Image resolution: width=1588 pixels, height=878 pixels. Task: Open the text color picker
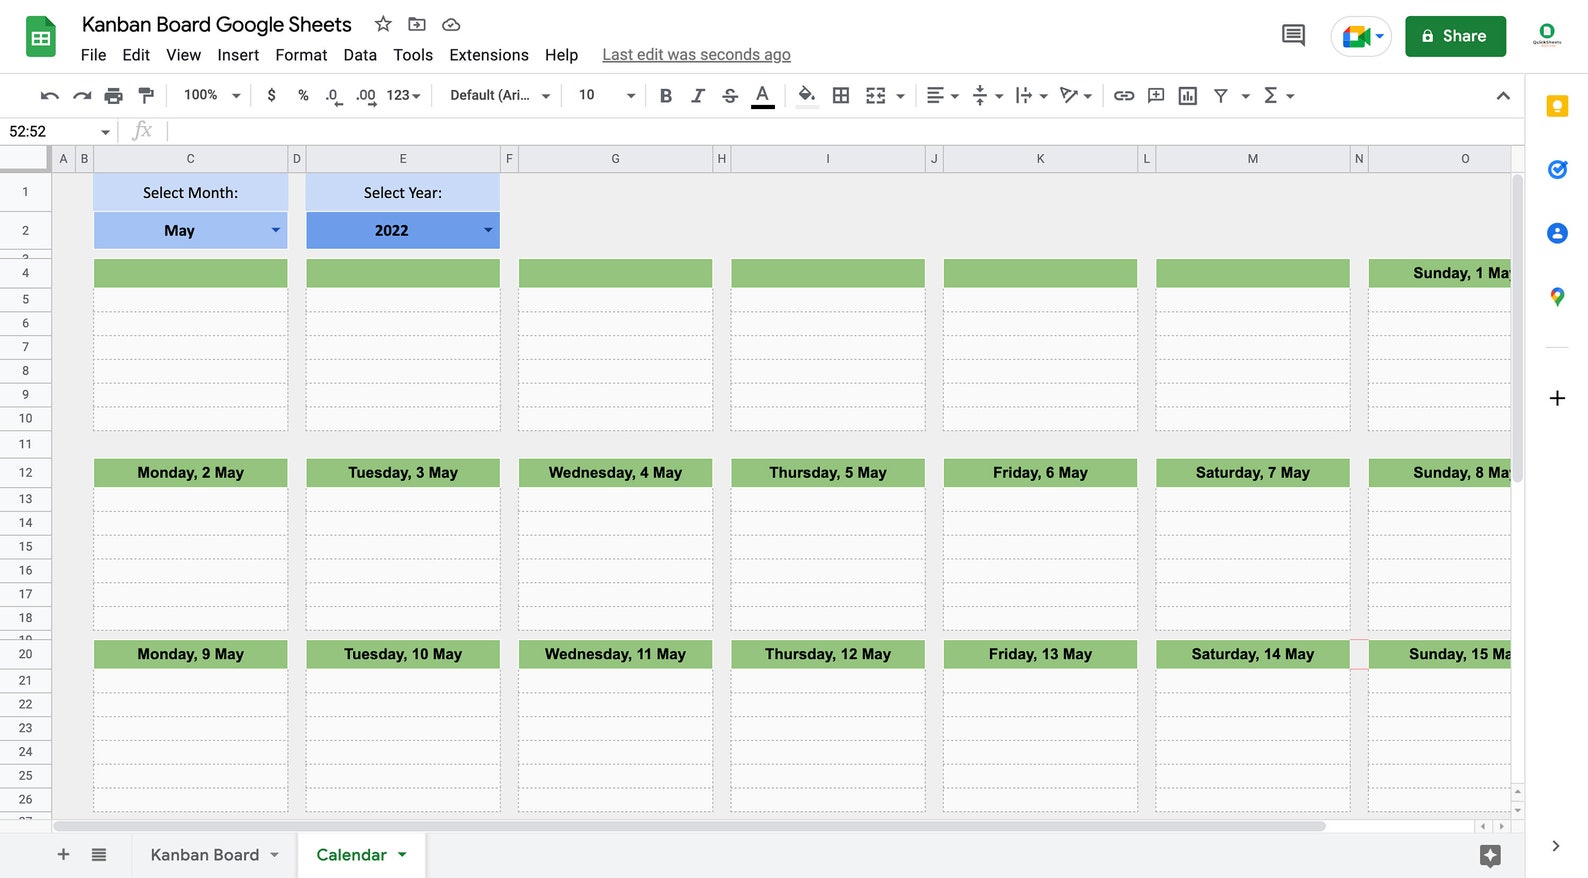762,96
